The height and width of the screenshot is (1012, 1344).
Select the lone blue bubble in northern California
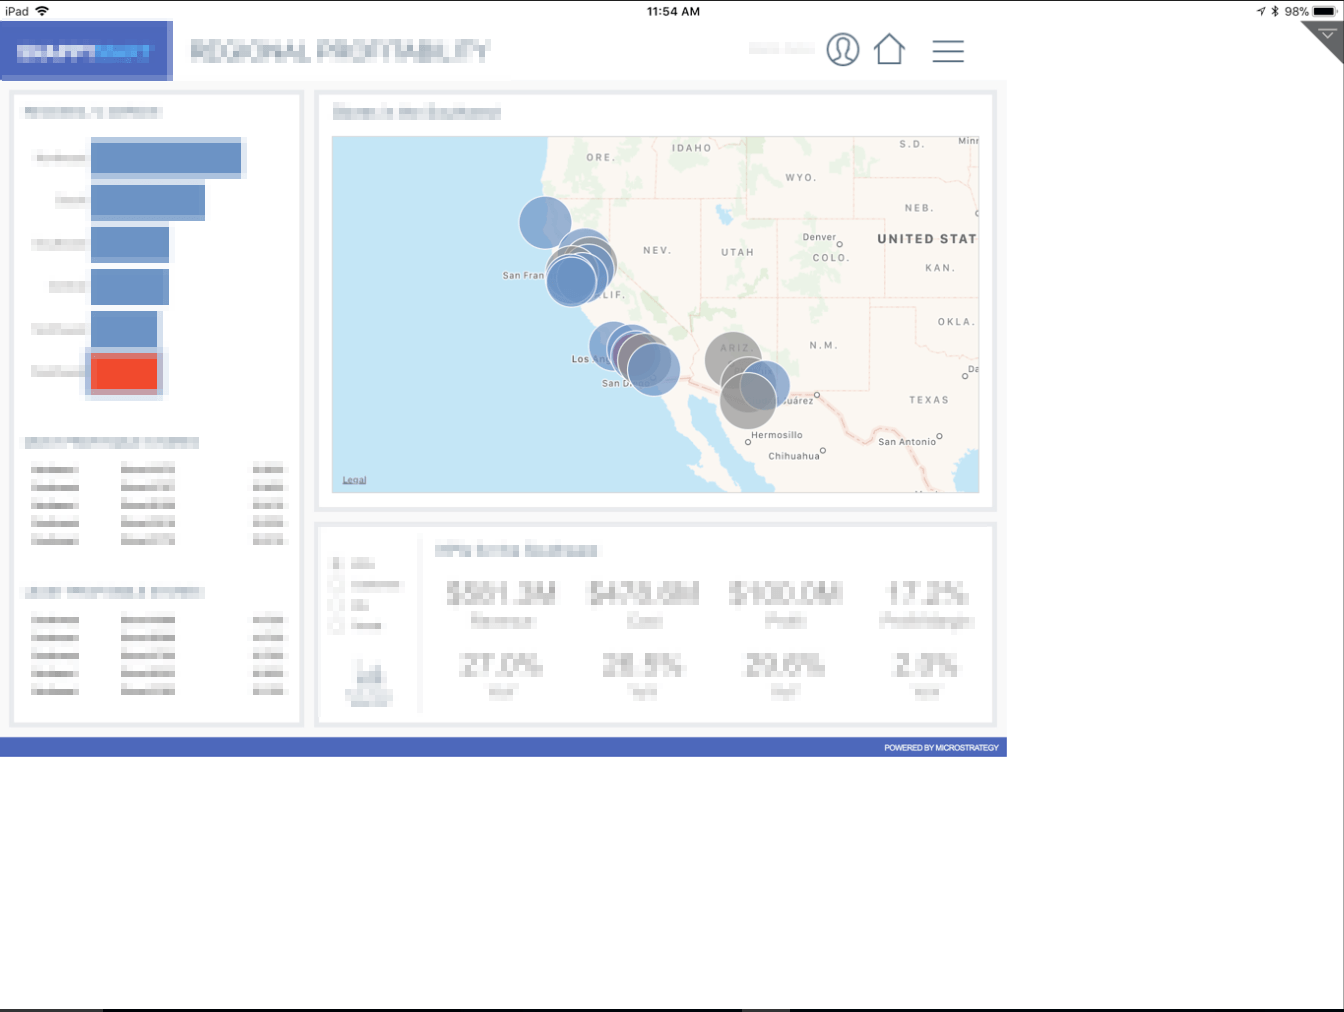pos(545,222)
